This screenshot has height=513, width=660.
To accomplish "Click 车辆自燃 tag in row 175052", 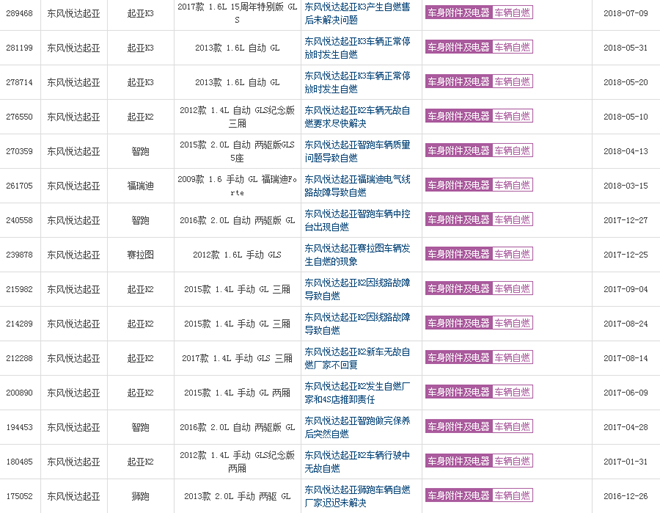I will click(512, 496).
